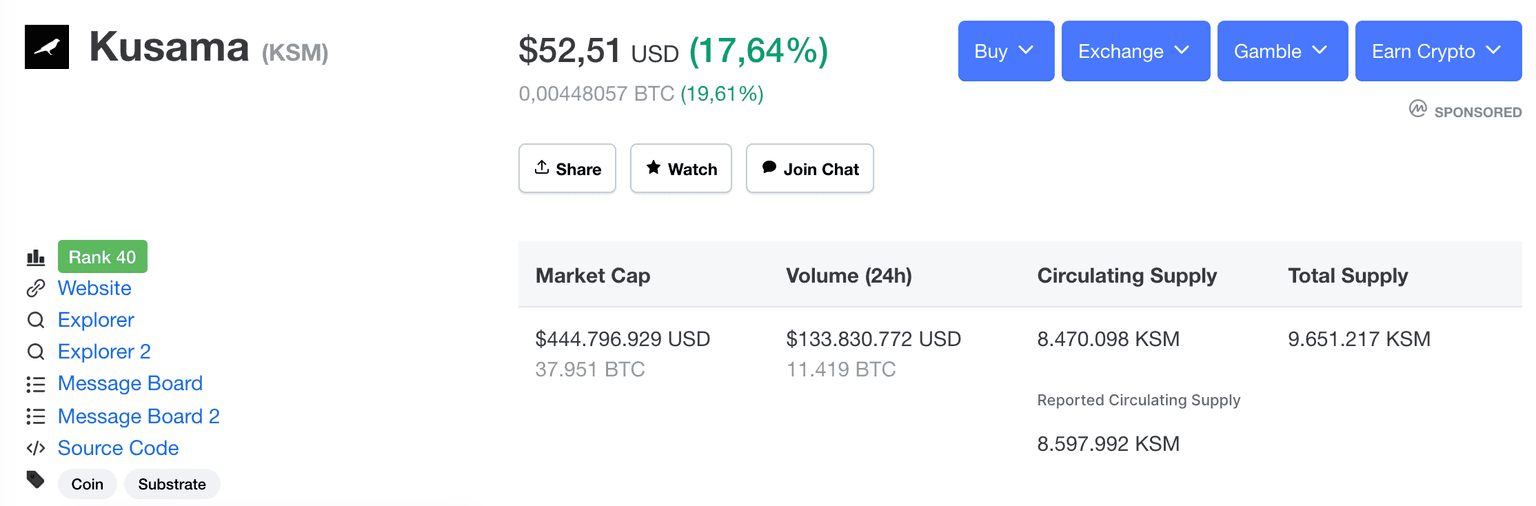Click the list icon beside Message Board
Viewport: 1536px width, 506px height.
tap(36, 384)
